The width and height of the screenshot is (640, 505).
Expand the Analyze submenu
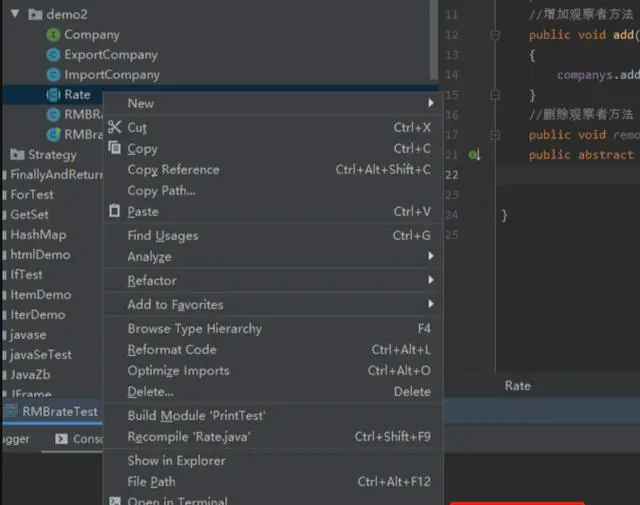click(431, 257)
